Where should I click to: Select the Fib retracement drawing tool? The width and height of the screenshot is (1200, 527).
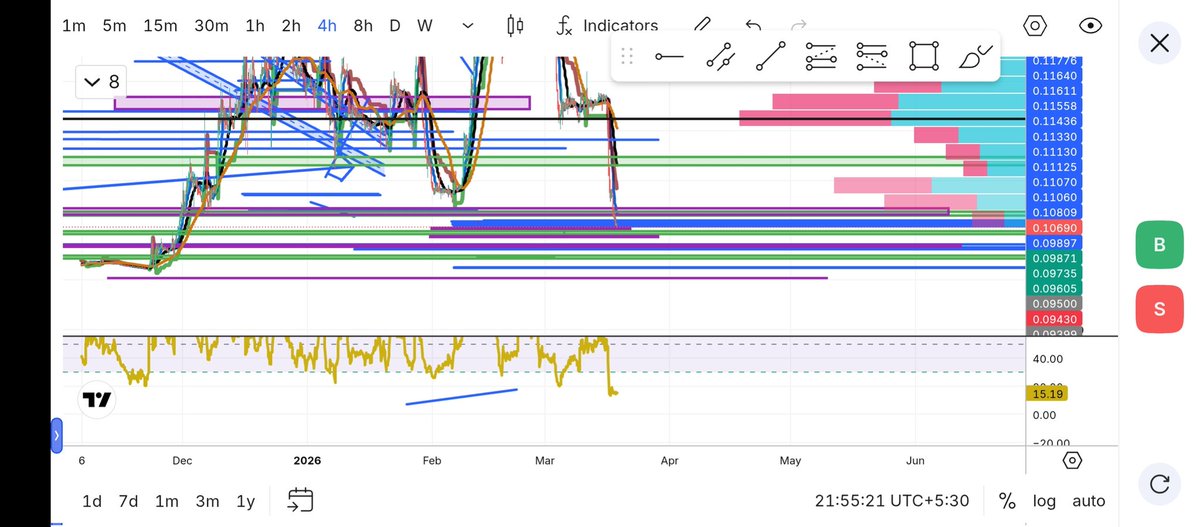click(x=821, y=56)
